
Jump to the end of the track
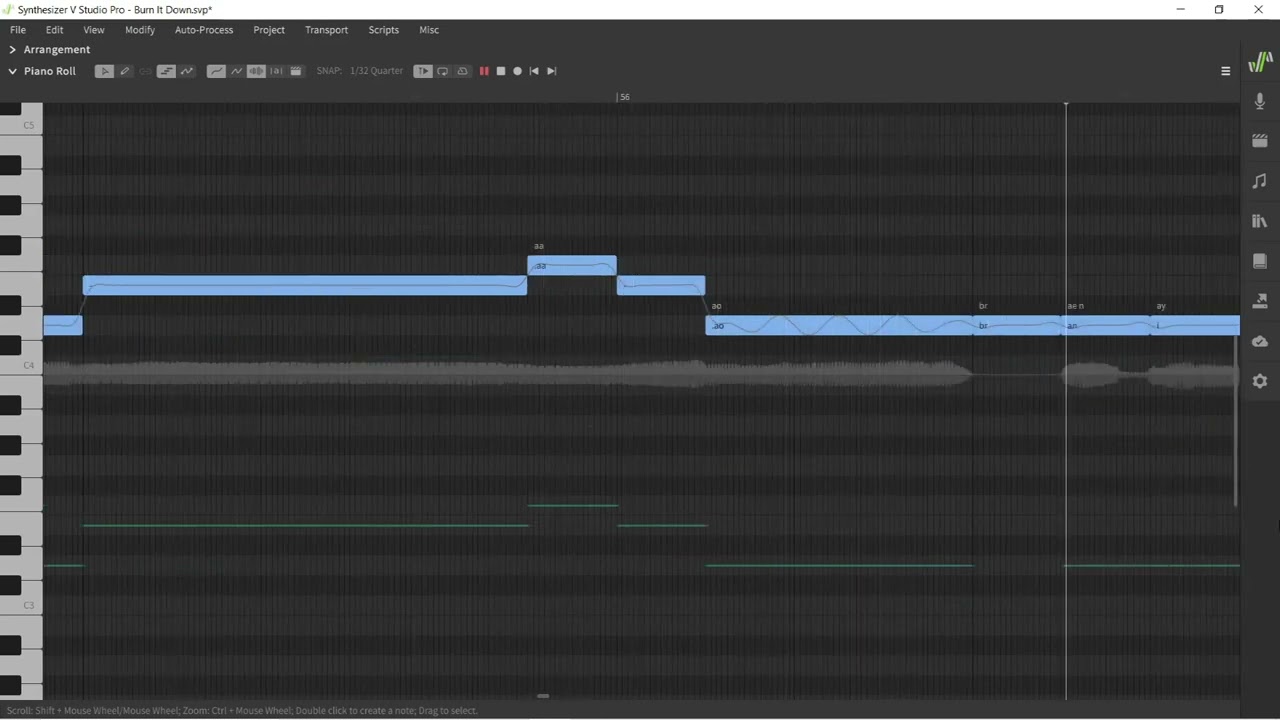point(551,71)
